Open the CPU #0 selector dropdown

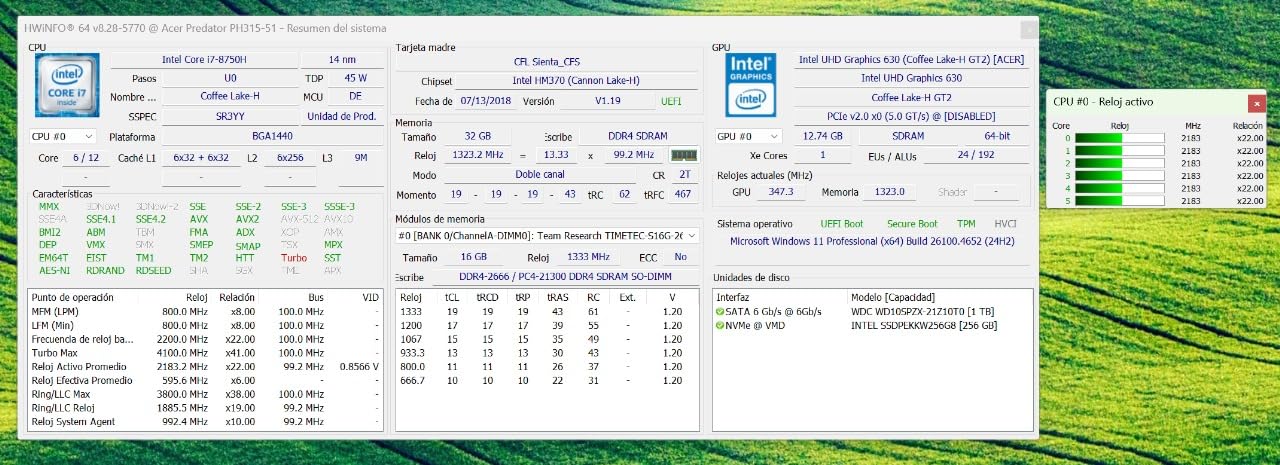tap(62, 136)
